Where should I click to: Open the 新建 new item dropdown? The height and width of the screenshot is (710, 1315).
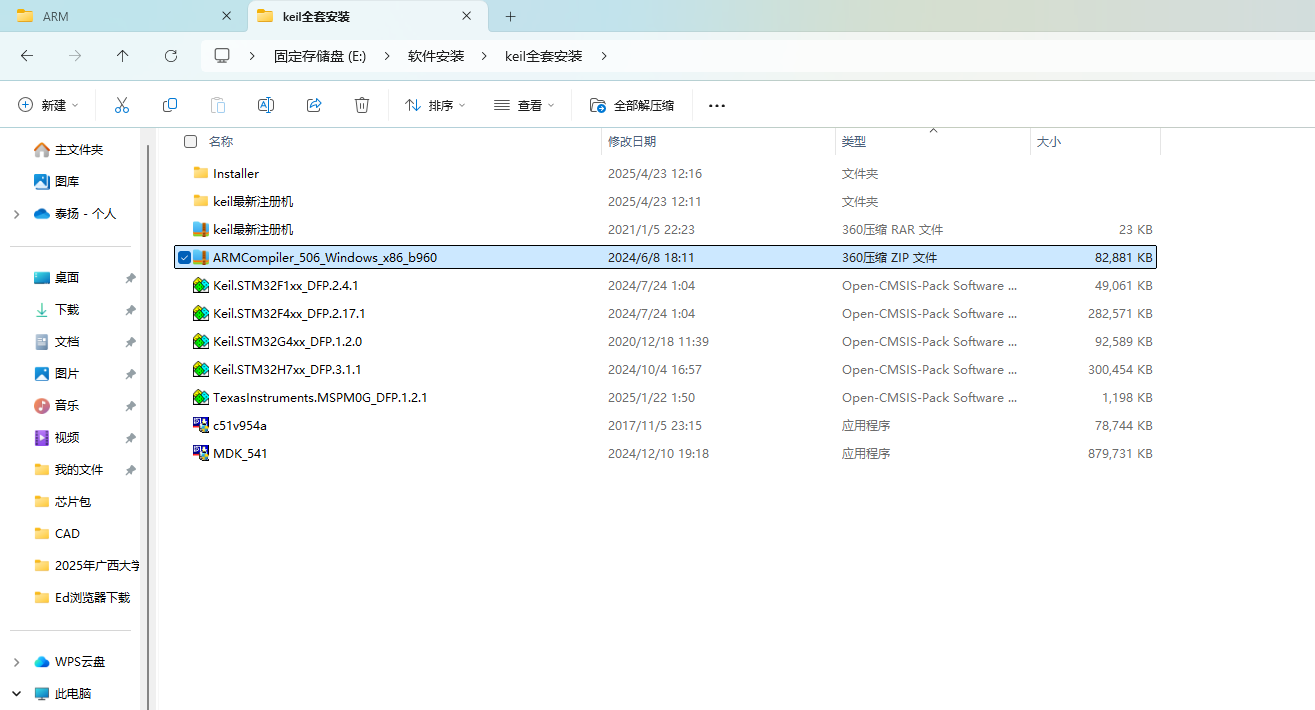coord(48,105)
